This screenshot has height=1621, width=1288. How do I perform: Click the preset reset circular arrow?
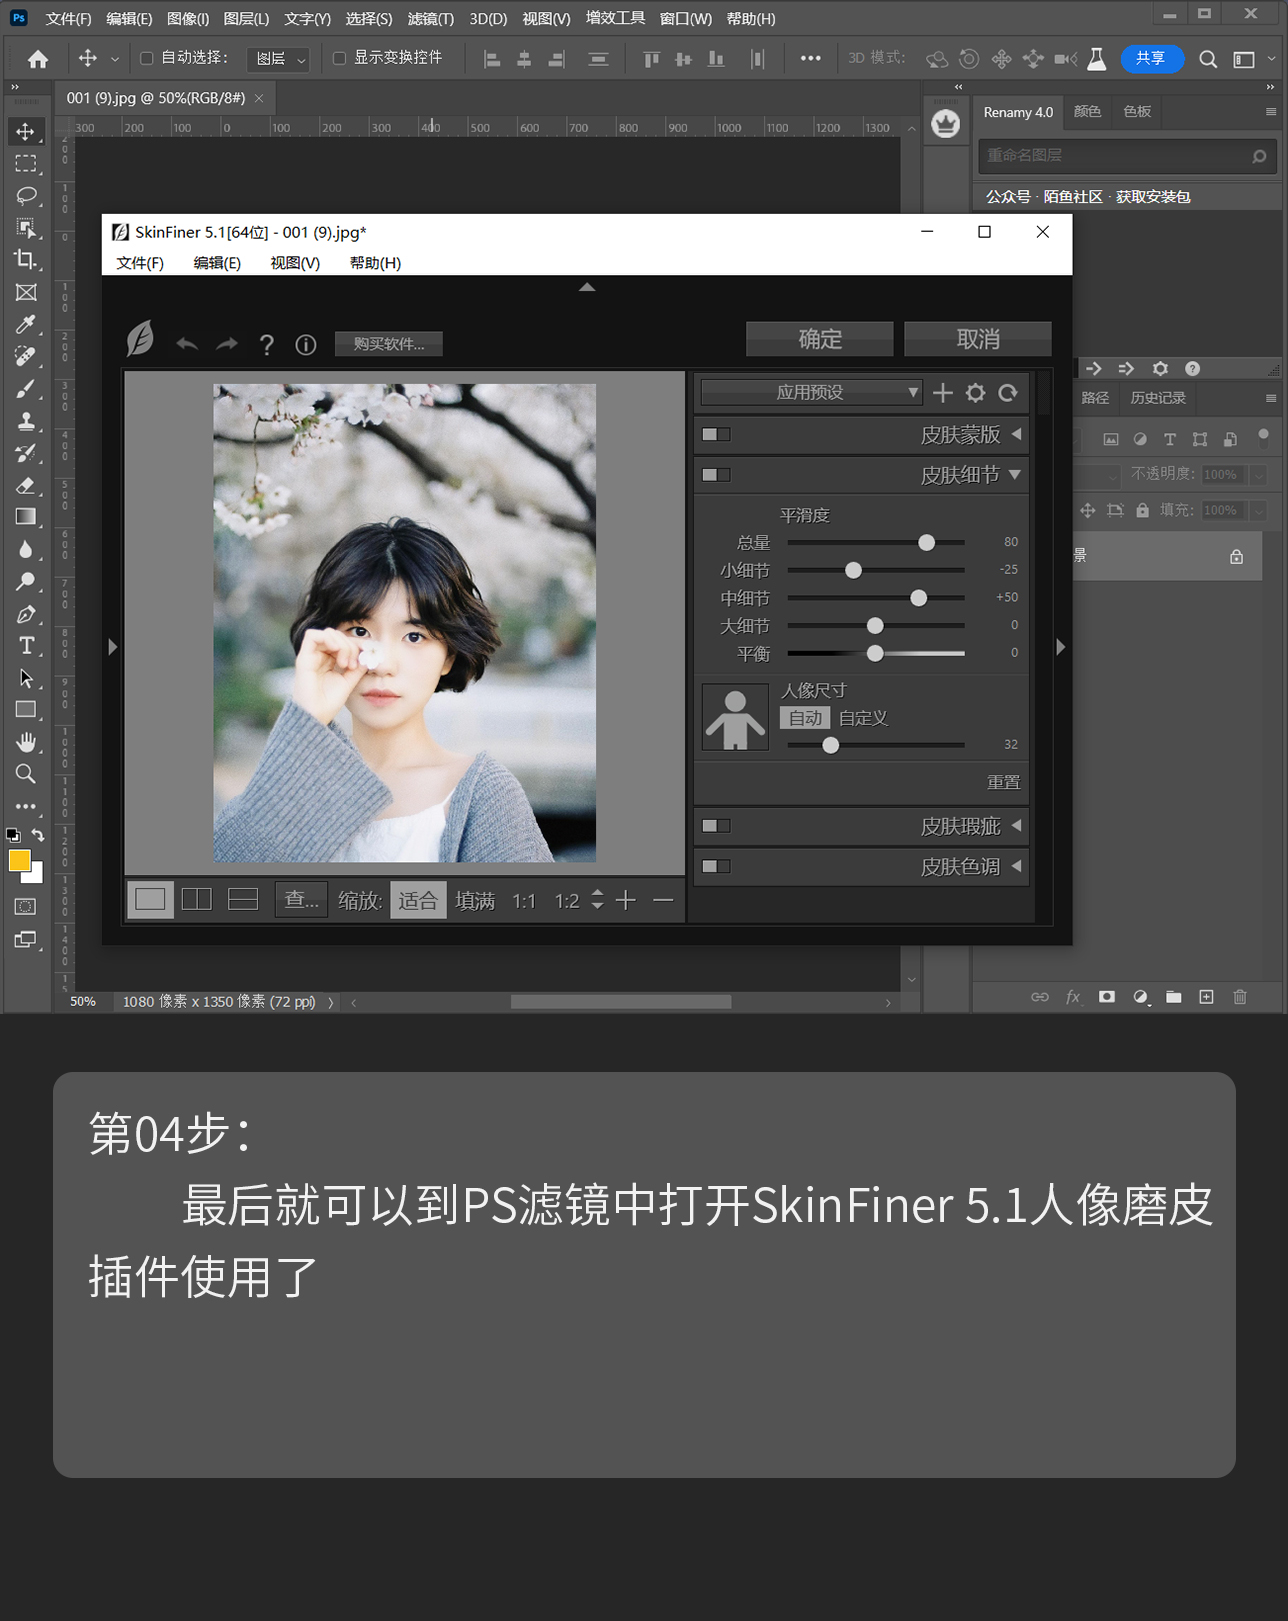pyautogui.click(x=1008, y=393)
